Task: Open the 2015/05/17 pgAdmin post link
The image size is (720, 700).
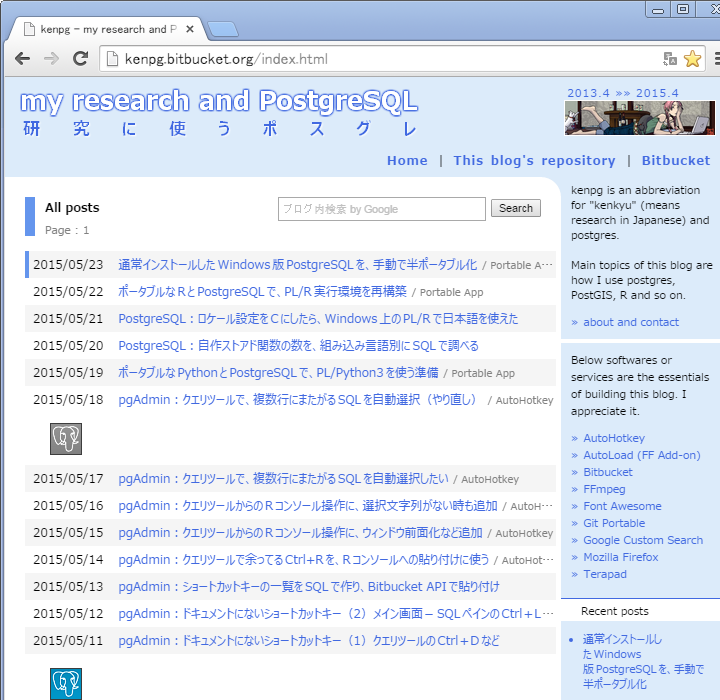Action: point(283,479)
